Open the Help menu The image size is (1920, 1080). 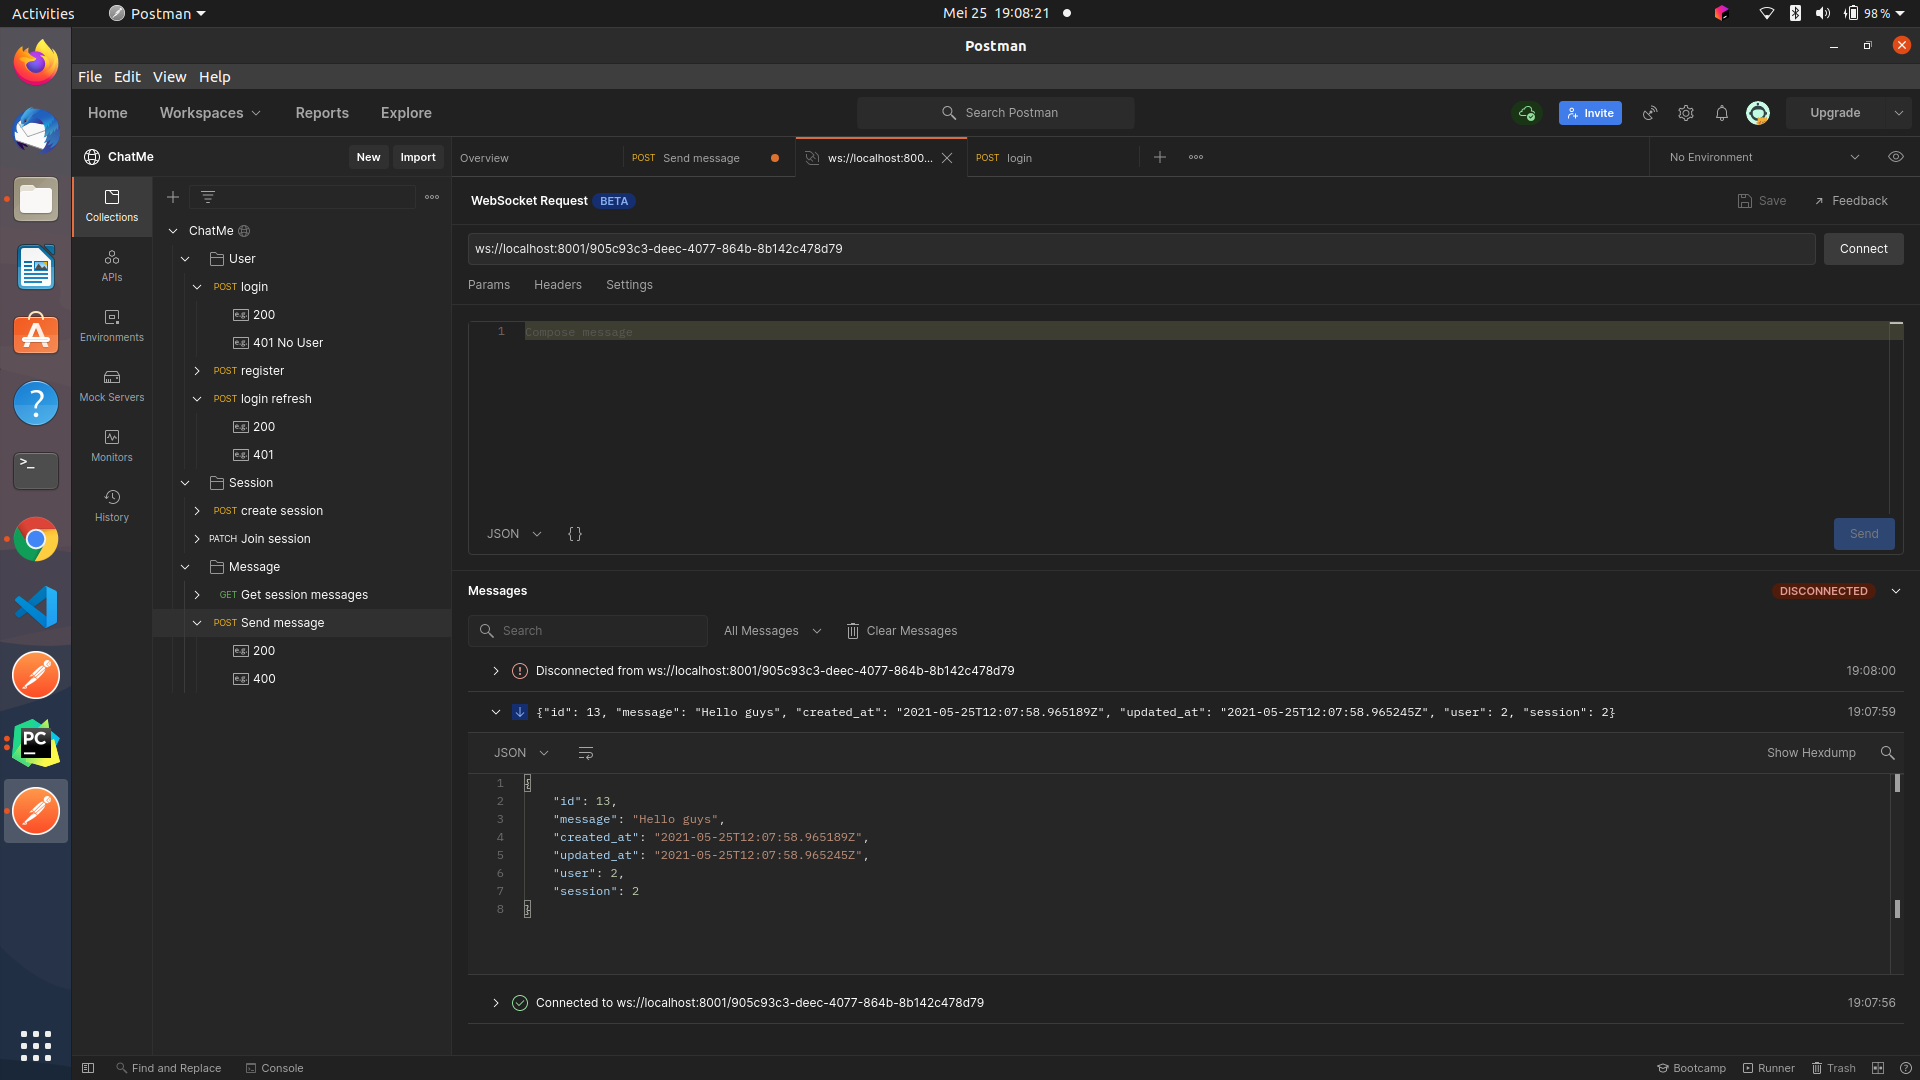(x=214, y=77)
